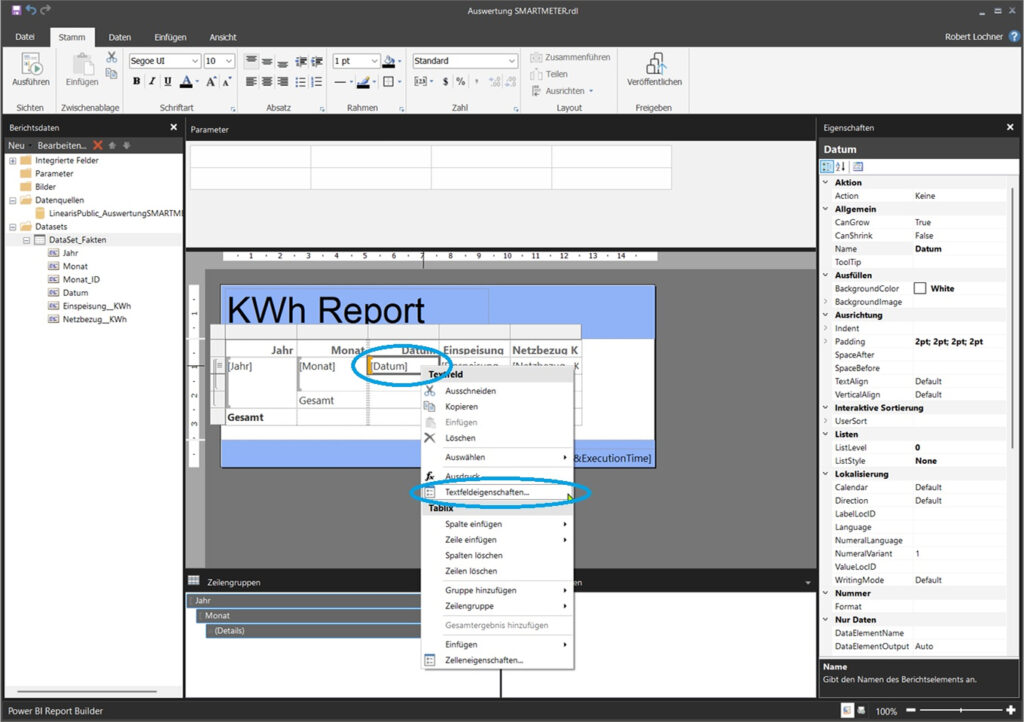The height and width of the screenshot is (722, 1024).
Task: Click the undo arrow in title bar
Action: coord(31,10)
